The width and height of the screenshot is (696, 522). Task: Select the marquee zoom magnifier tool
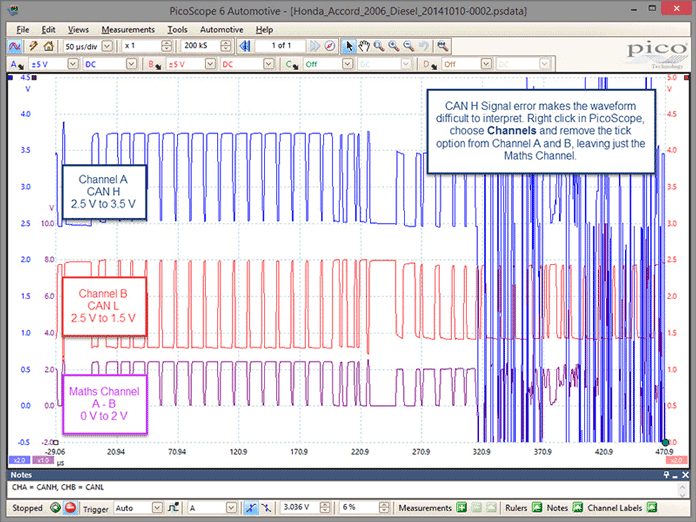click(x=379, y=46)
